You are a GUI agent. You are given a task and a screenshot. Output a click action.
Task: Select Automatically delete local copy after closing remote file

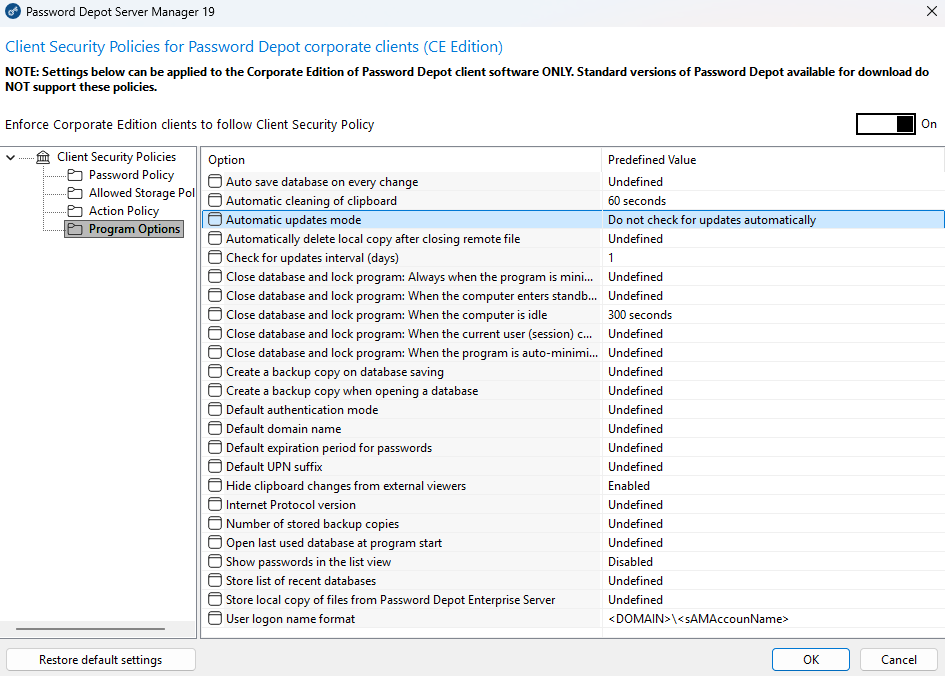click(573, 239)
